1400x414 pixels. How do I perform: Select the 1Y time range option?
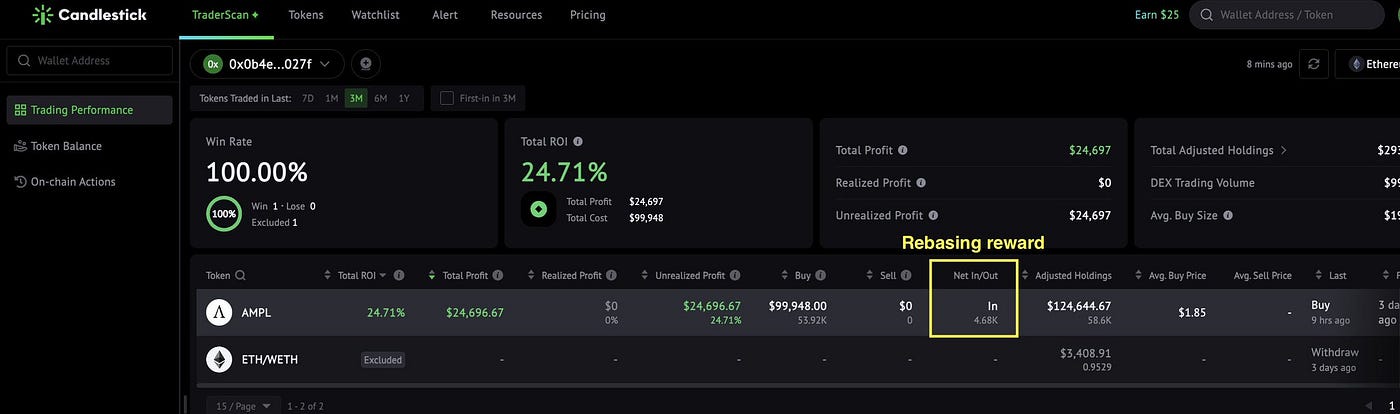click(404, 98)
